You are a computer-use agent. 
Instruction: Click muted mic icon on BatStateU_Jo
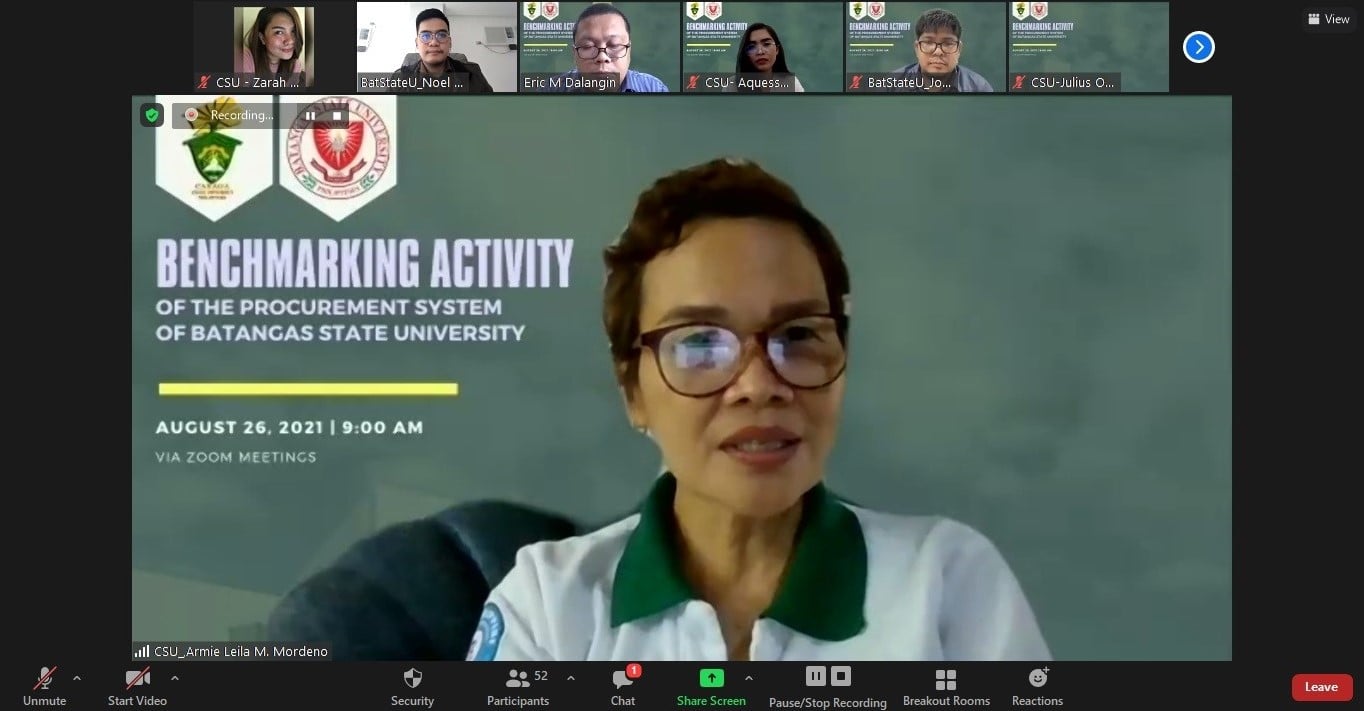click(856, 83)
